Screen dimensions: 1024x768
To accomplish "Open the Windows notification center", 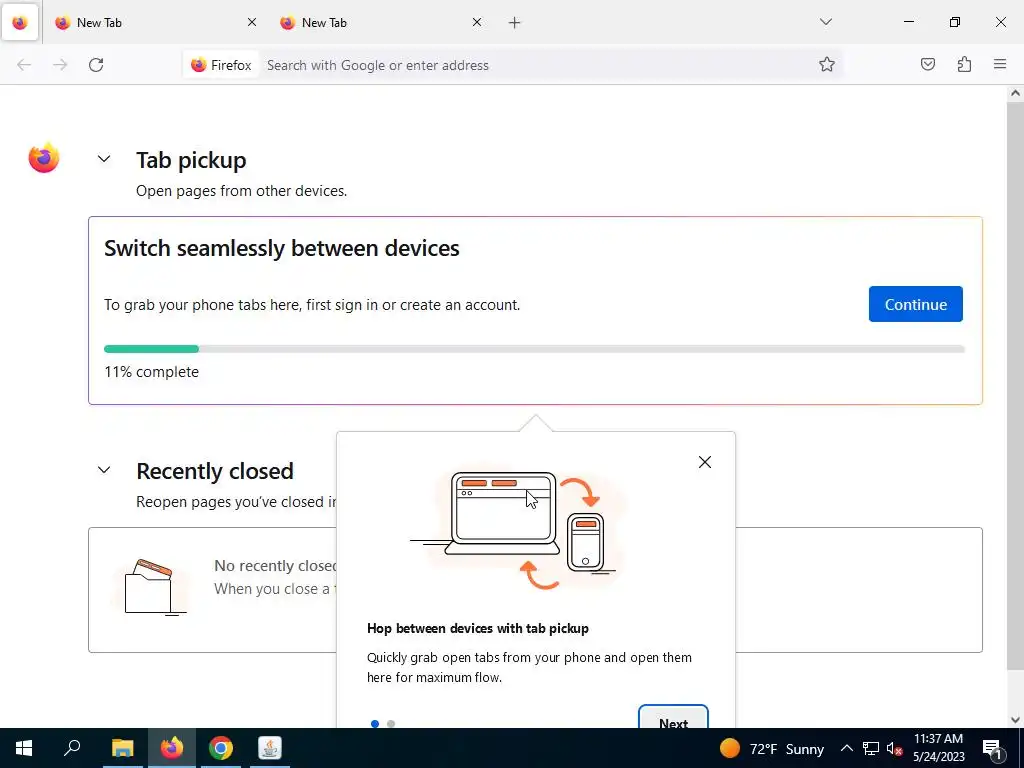I will (x=992, y=748).
